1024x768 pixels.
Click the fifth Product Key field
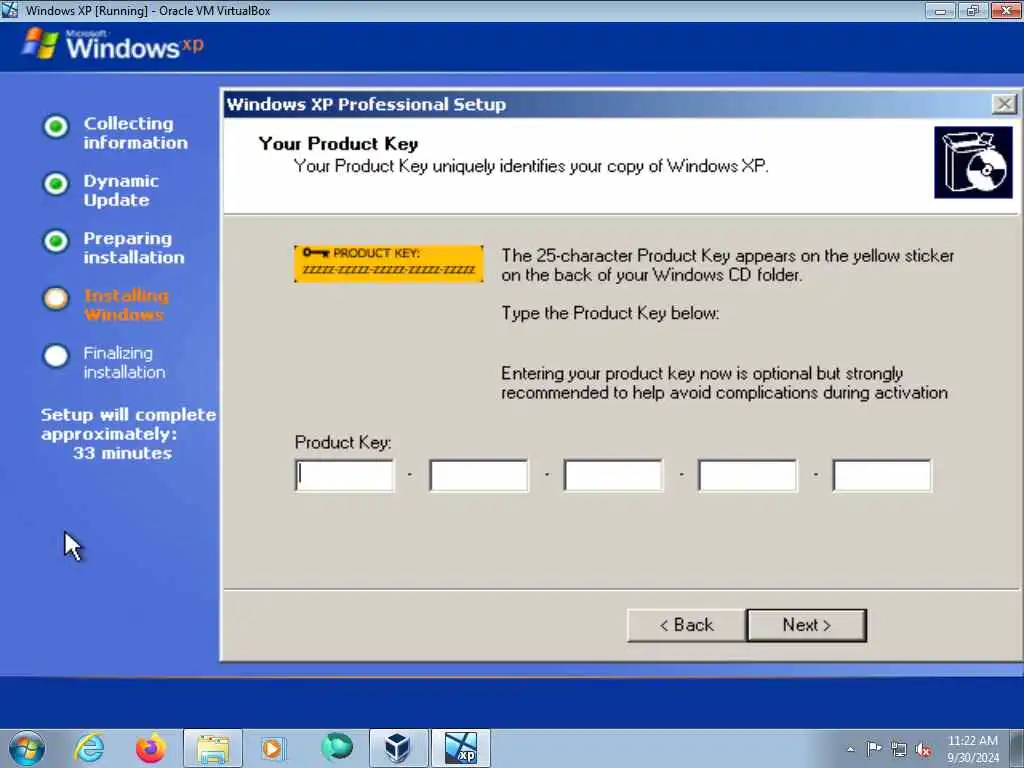[882, 475]
